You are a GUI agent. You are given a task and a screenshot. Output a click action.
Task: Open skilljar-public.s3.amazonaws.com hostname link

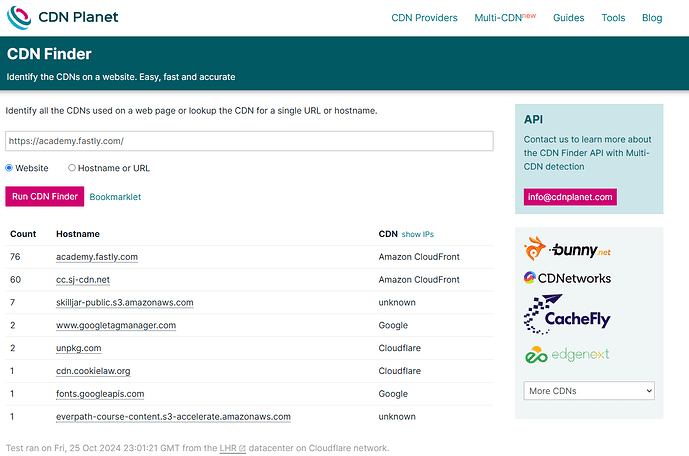(124, 303)
